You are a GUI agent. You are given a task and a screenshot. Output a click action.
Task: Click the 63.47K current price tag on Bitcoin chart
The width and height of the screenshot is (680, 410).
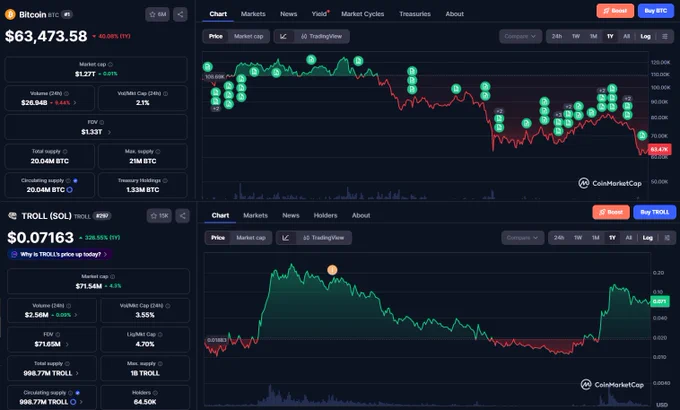[x=659, y=149]
